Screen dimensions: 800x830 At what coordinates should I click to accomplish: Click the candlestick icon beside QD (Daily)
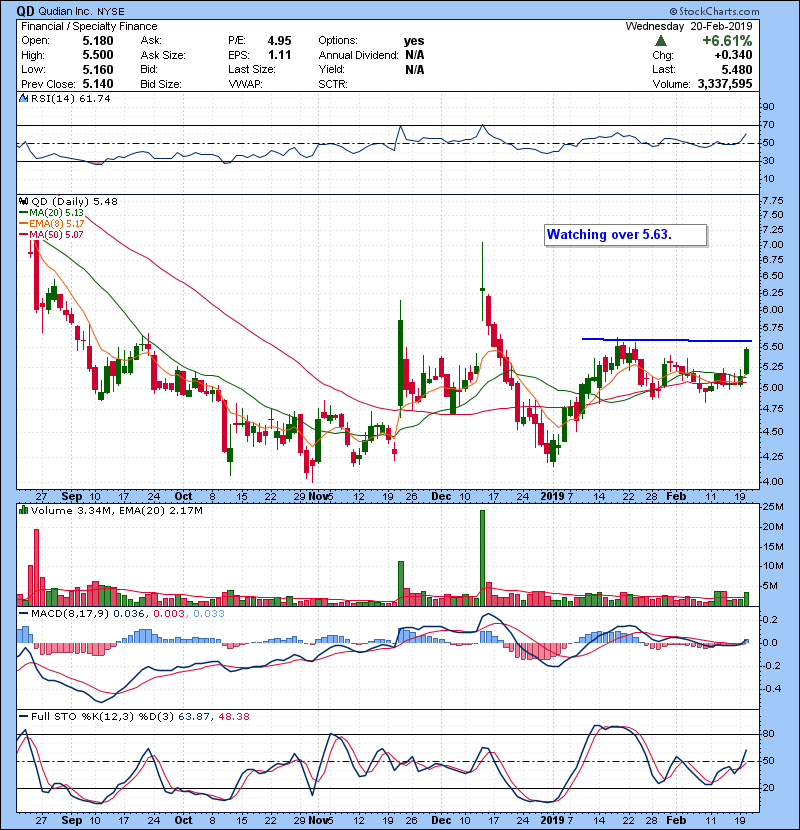(23, 201)
